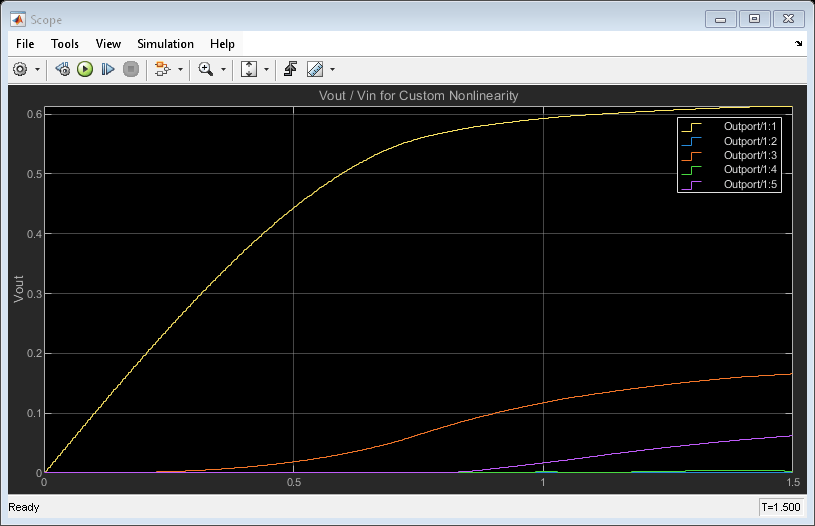Click the Step Back simulation button
This screenshot has height=526, width=815.
point(62,69)
